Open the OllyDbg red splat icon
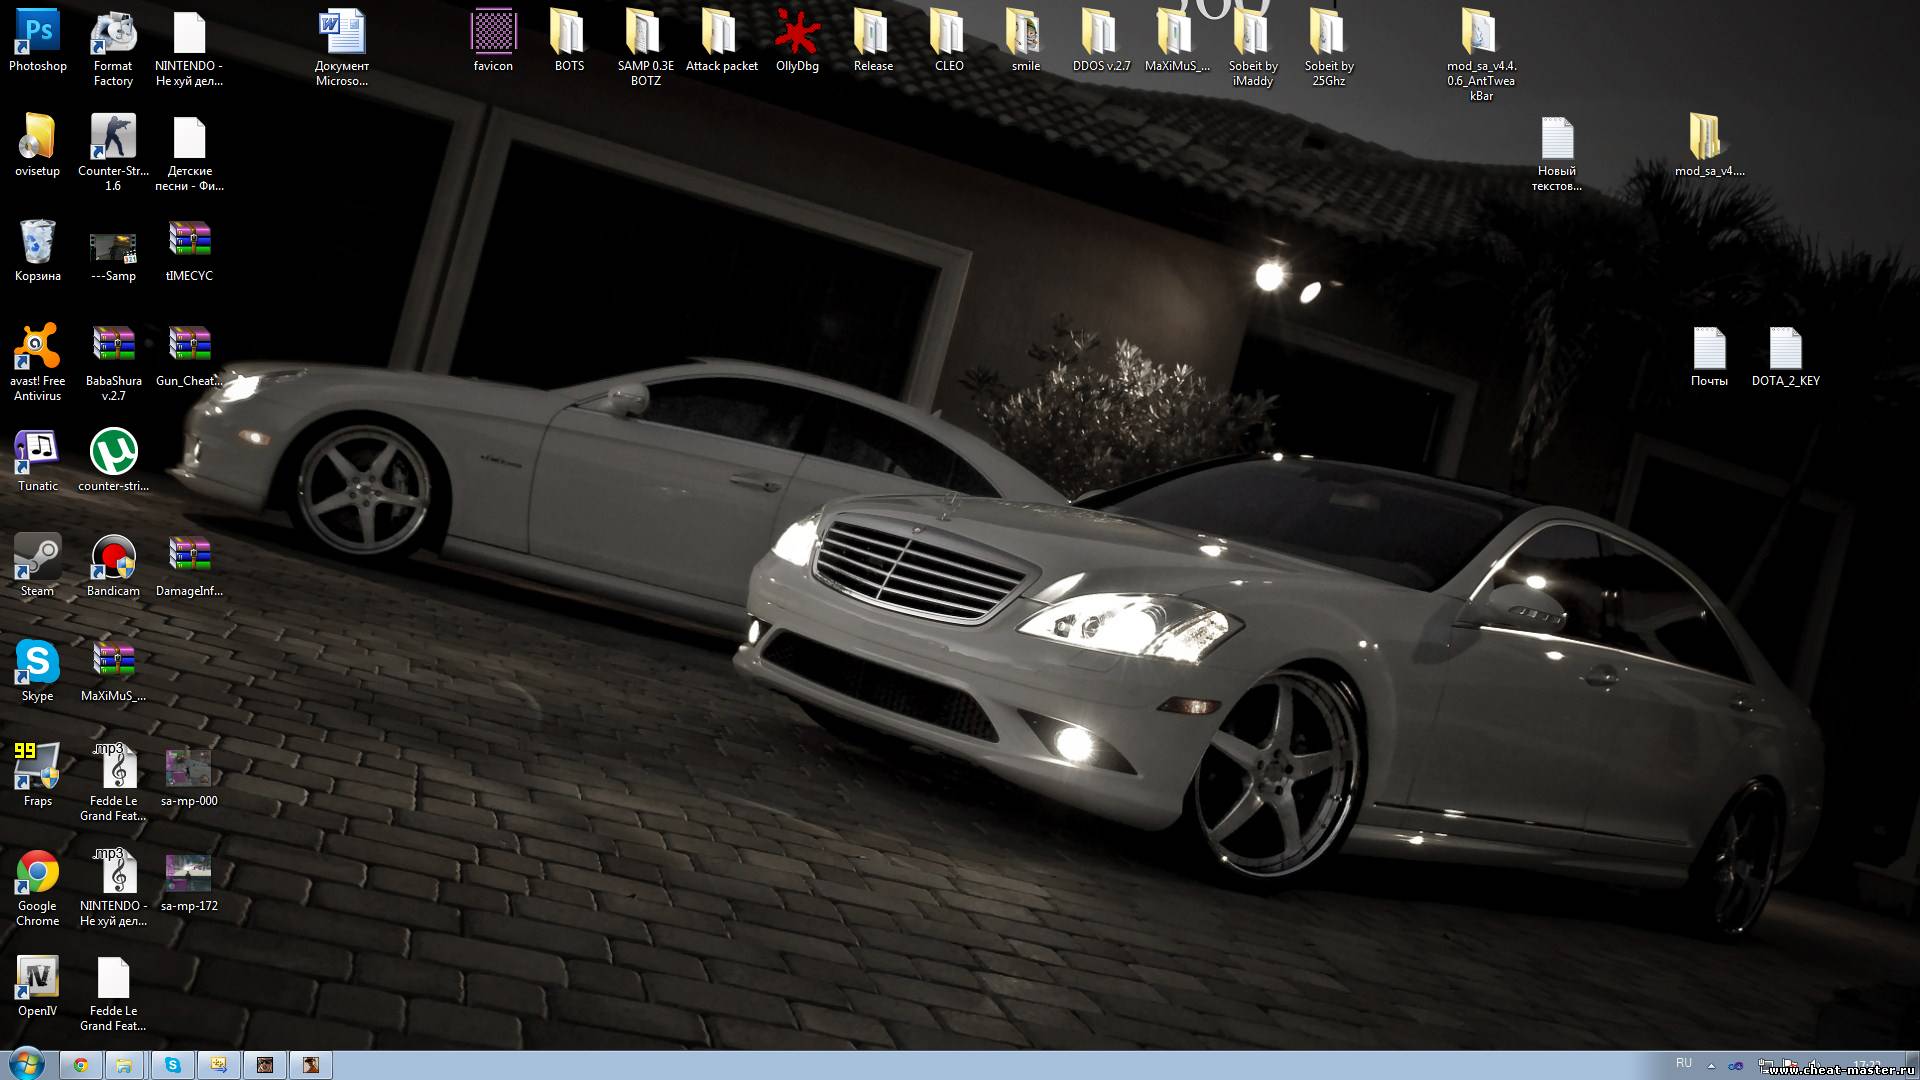Image resolution: width=1920 pixels, height=1080 pixels. pyautogui.click(x=797, y=33)
